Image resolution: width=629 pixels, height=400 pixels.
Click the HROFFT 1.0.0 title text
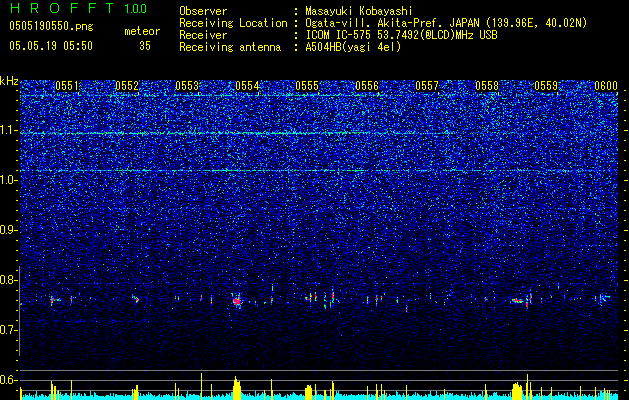click(79, 8)
